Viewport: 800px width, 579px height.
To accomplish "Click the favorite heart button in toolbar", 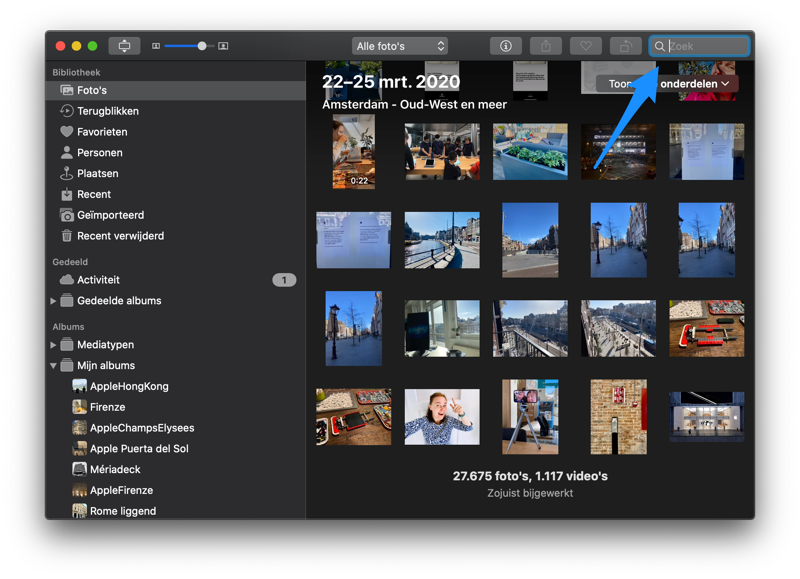I will [x=585, y=46].
